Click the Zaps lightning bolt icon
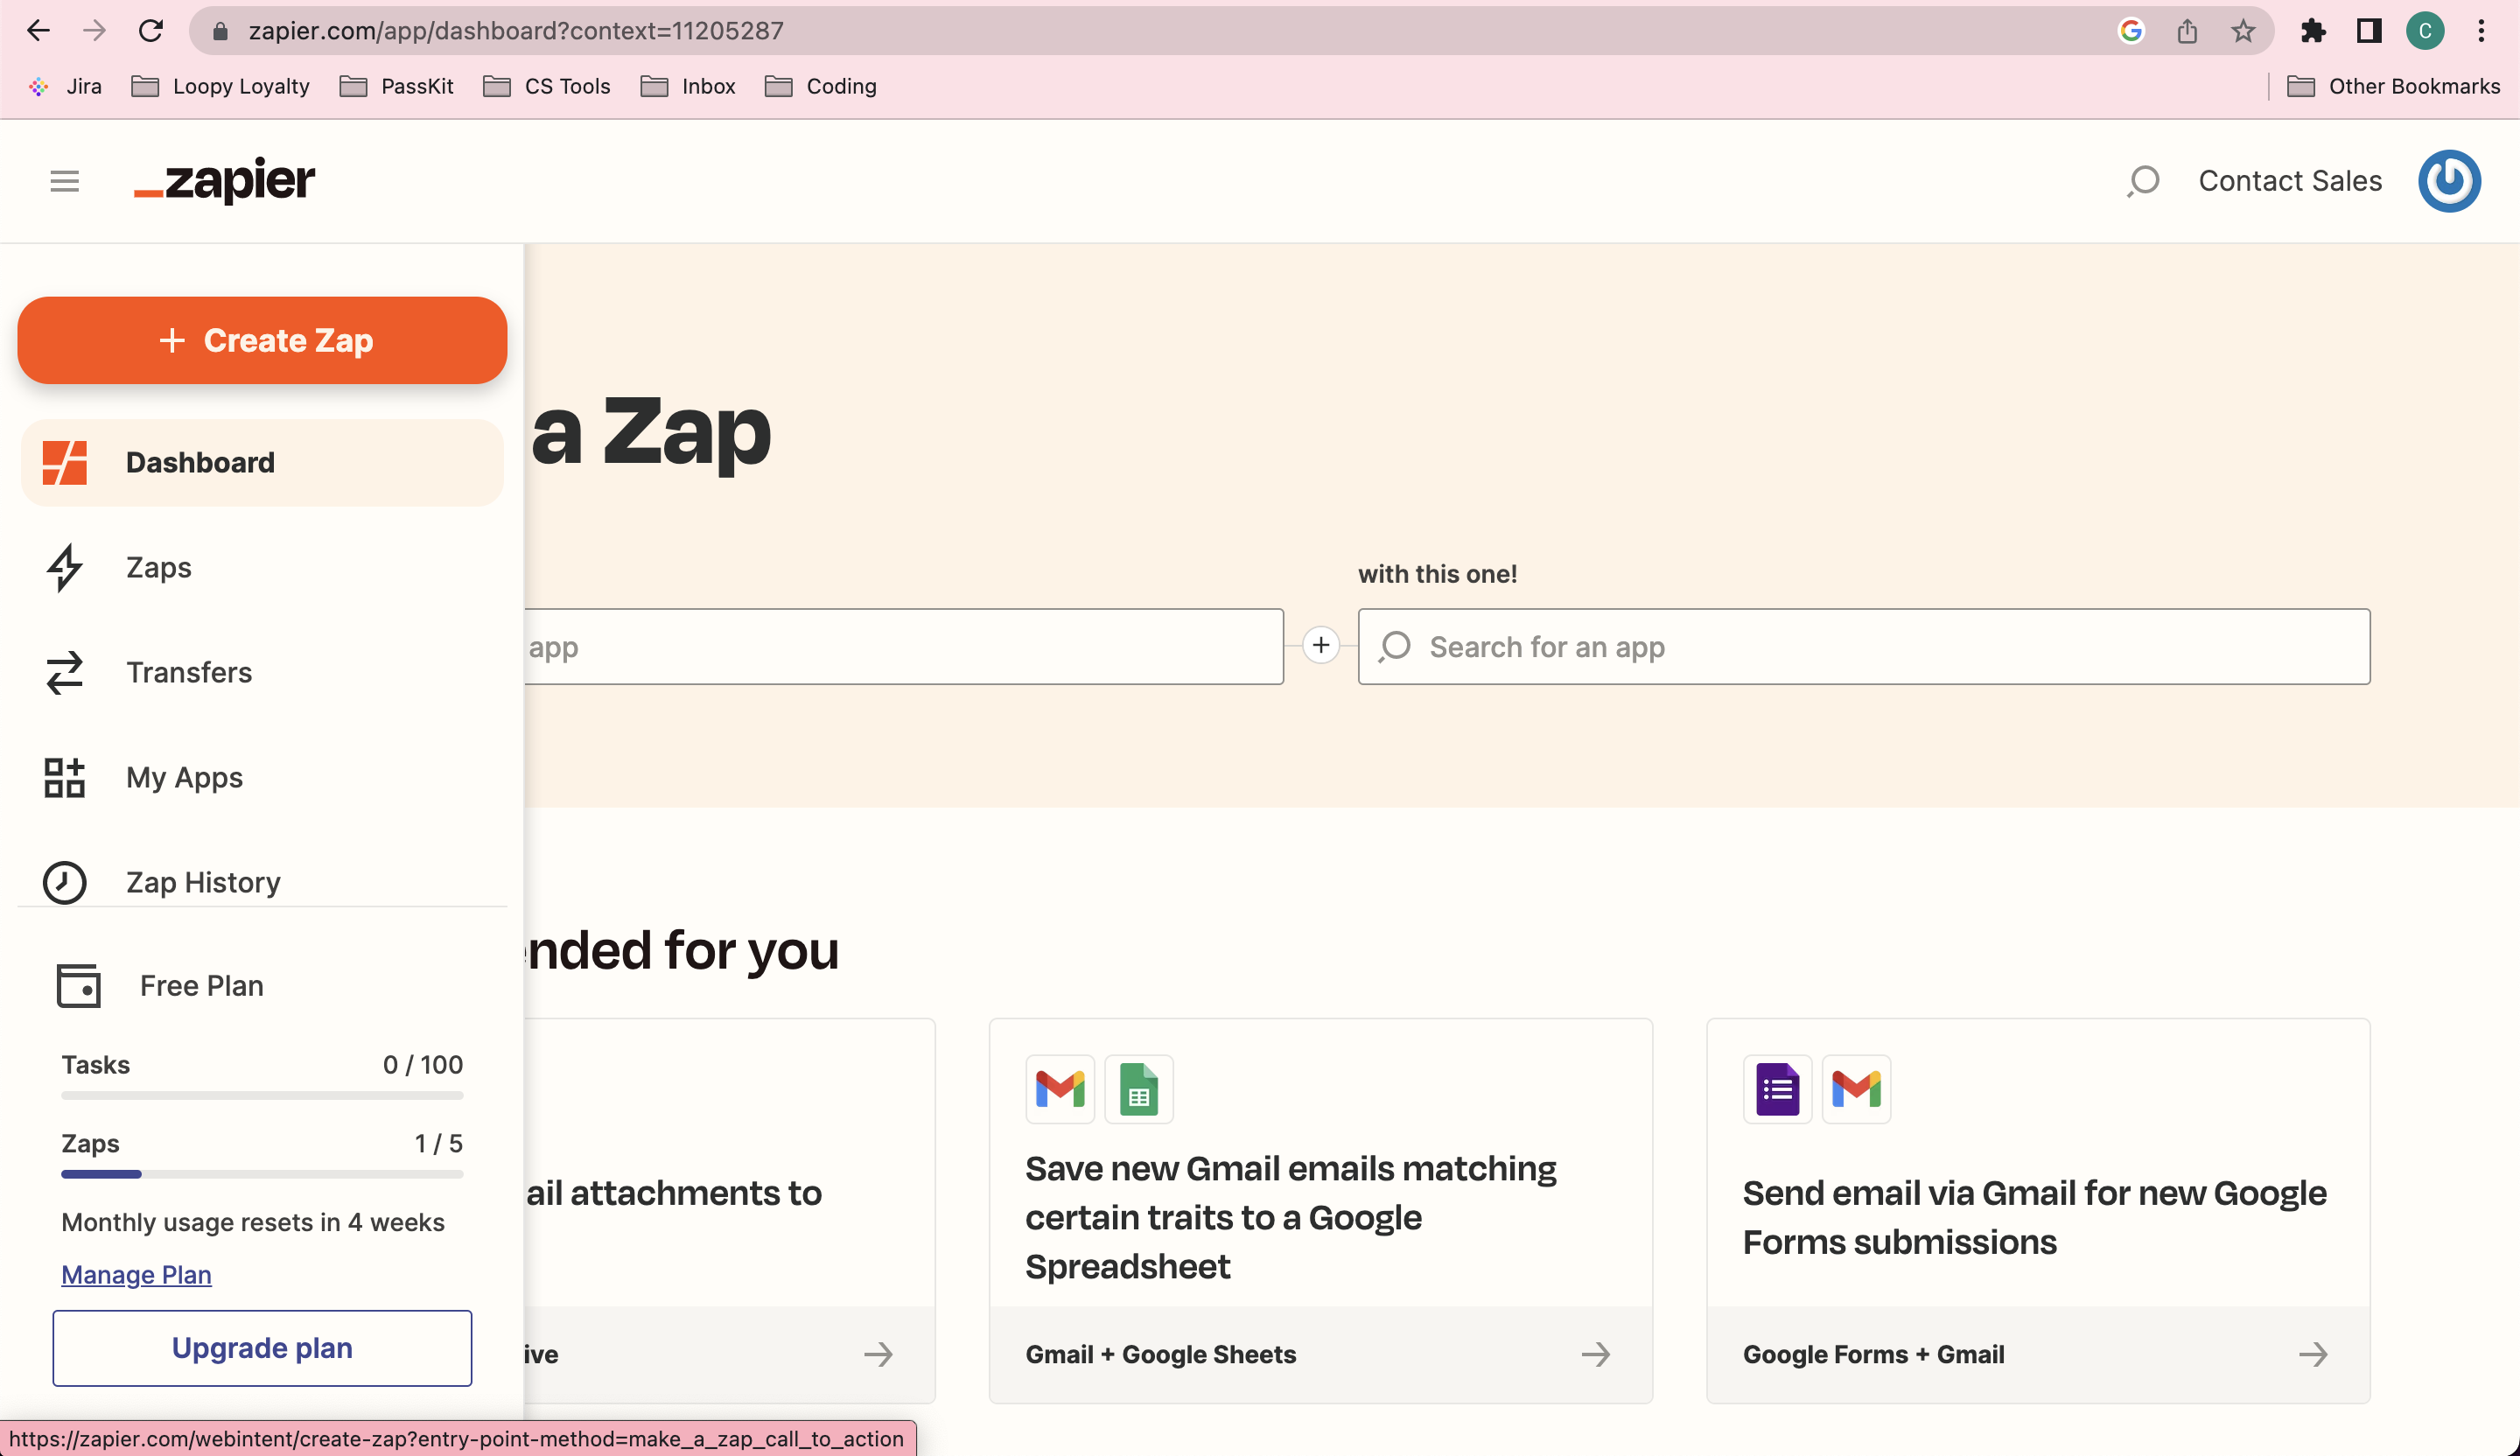Viewport: 2520px width, 1456px height. [64, 567]
